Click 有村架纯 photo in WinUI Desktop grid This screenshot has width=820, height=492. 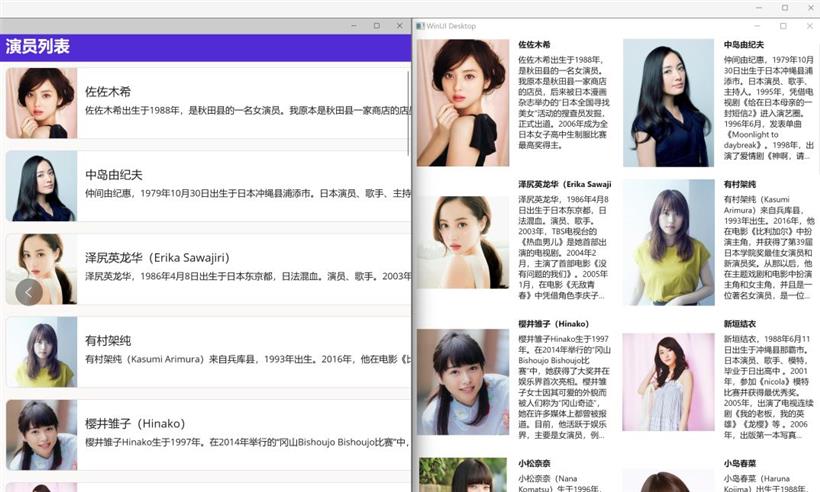(x=668, y=243)
